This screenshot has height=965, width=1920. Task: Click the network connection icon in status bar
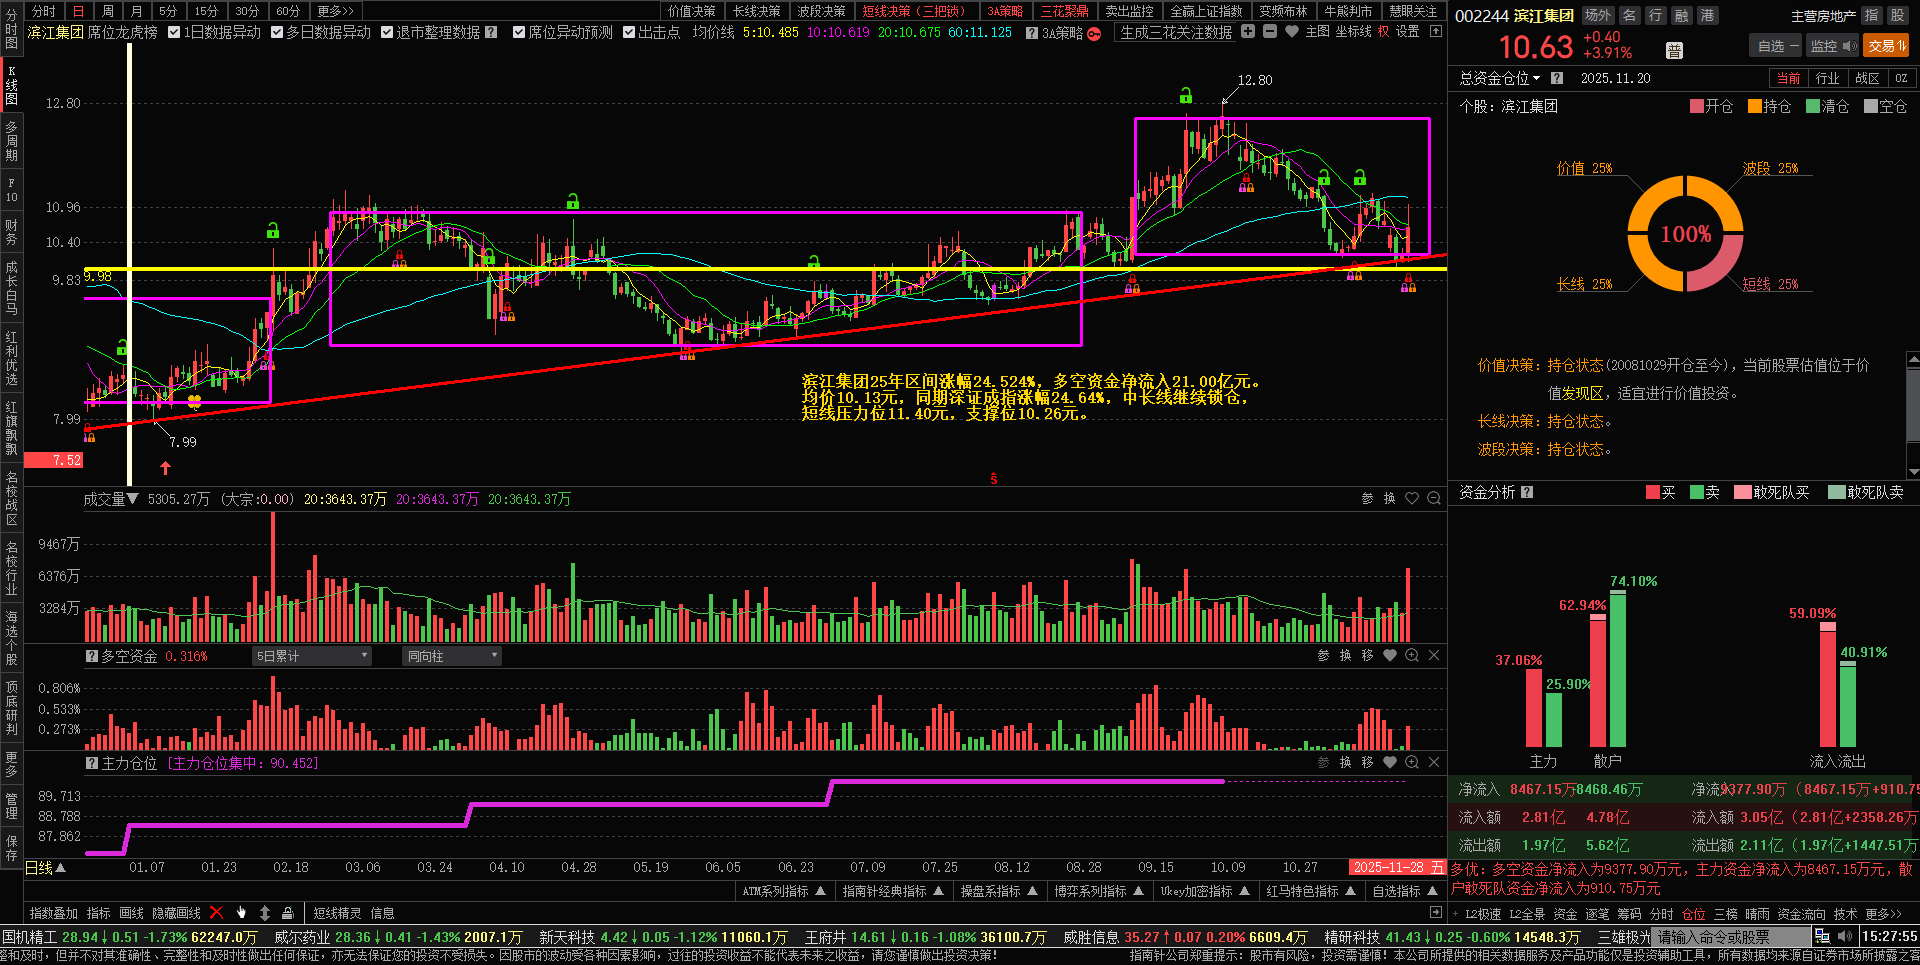[x=1822, y=937]
